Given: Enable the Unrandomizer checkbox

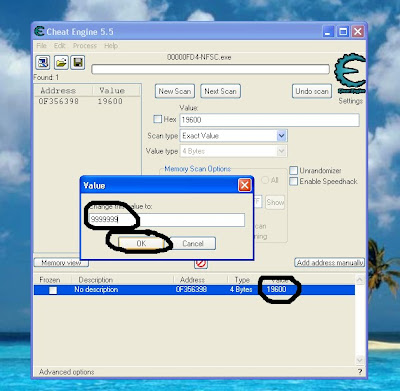Looking at the screenshot, I should (x=293, y=171).
